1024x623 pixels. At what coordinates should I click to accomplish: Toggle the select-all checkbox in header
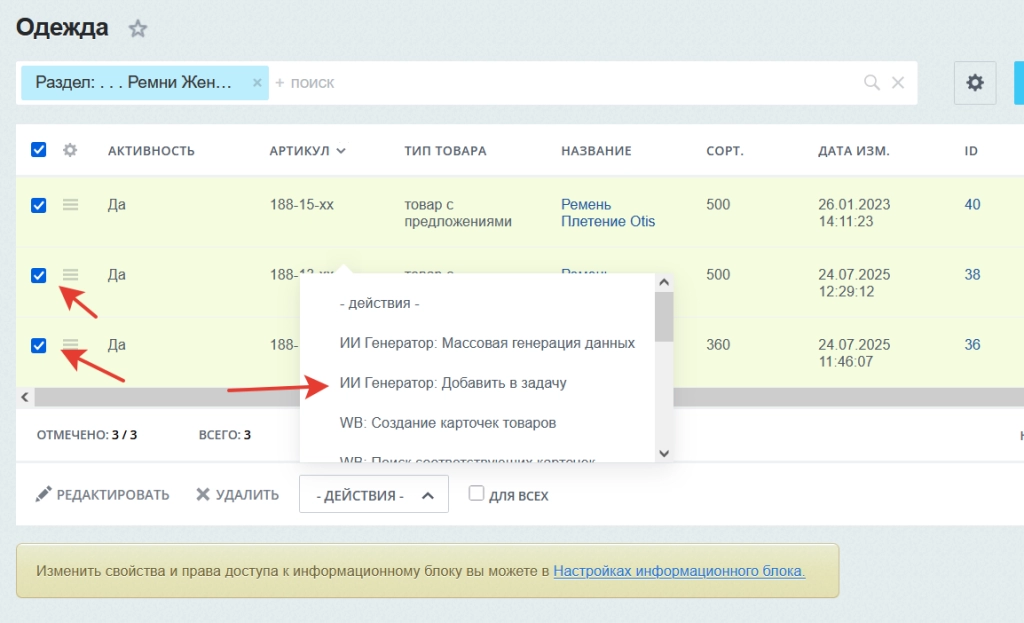[x=39, y=150]
